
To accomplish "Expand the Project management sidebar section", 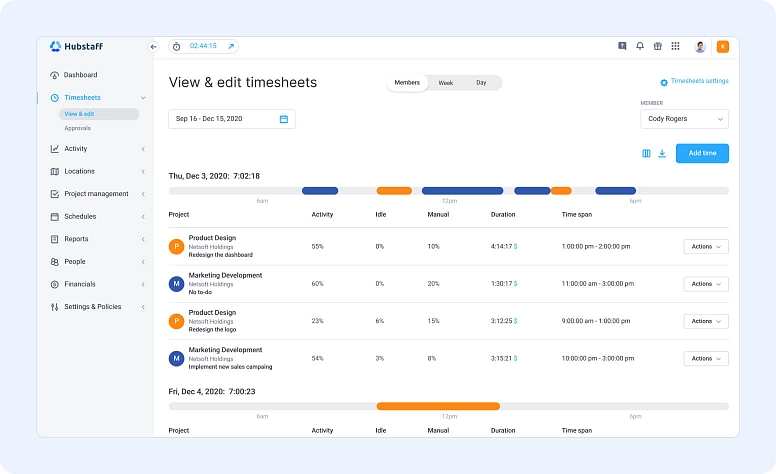I will [97, 194].
